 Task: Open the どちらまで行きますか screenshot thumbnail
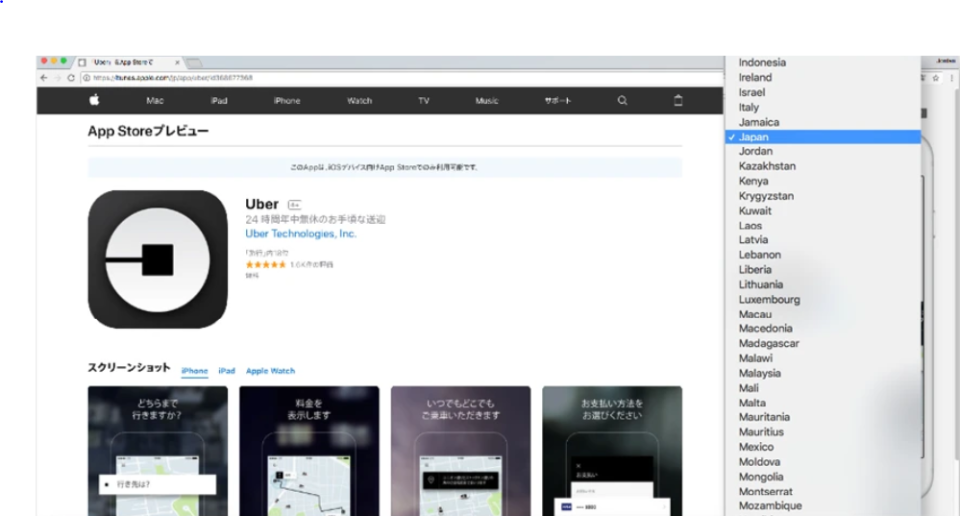[157, 451]
